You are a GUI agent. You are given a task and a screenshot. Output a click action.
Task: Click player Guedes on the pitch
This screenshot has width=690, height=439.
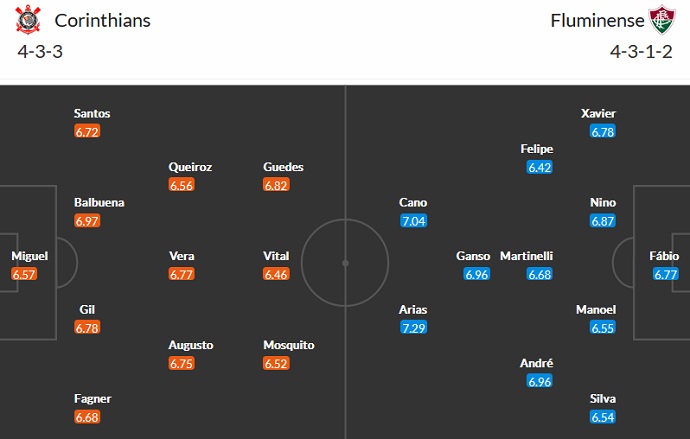click(x=283, y=167)
